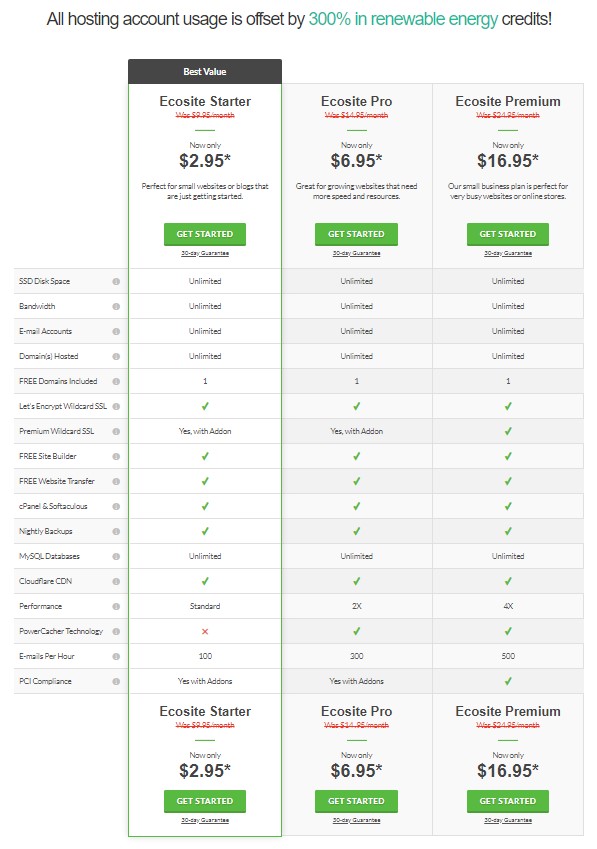Viewport: 597px width, 849px height.
Task: Open info icon for Cloudflare CDN
Action: click(116, 582)
